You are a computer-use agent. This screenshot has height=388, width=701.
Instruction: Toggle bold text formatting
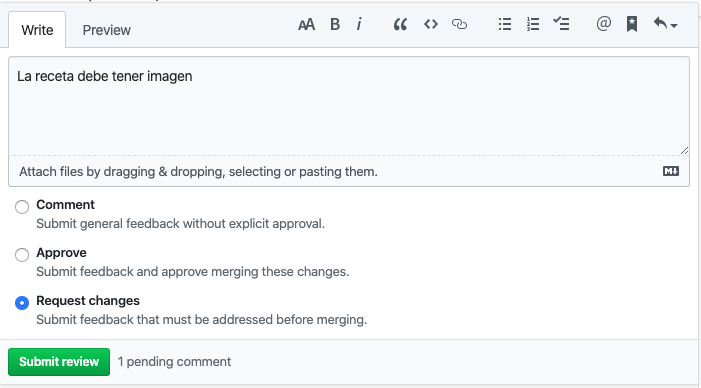click(335, 24)
